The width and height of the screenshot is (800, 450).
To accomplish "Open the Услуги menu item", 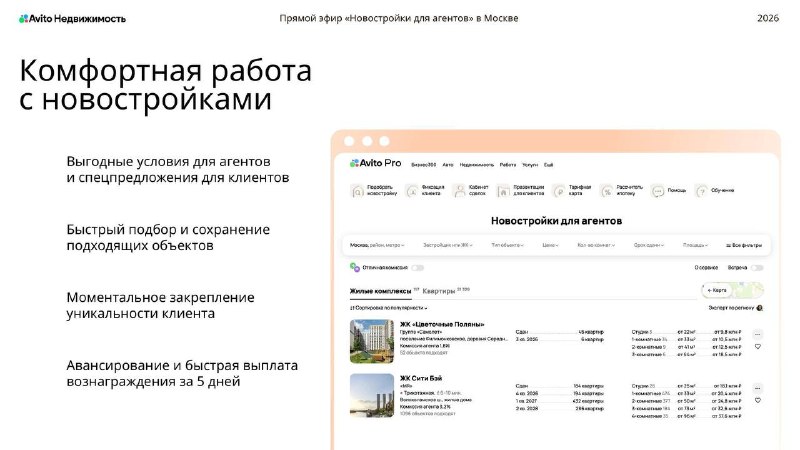I will click(x=530, y=165).
